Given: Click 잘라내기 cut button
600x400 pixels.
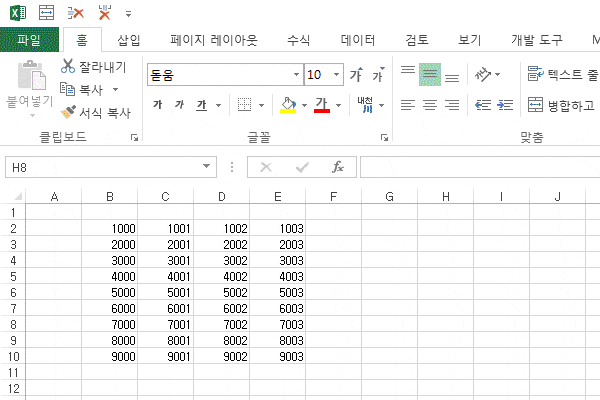Looking at the screenshot, I should (93, 67).
